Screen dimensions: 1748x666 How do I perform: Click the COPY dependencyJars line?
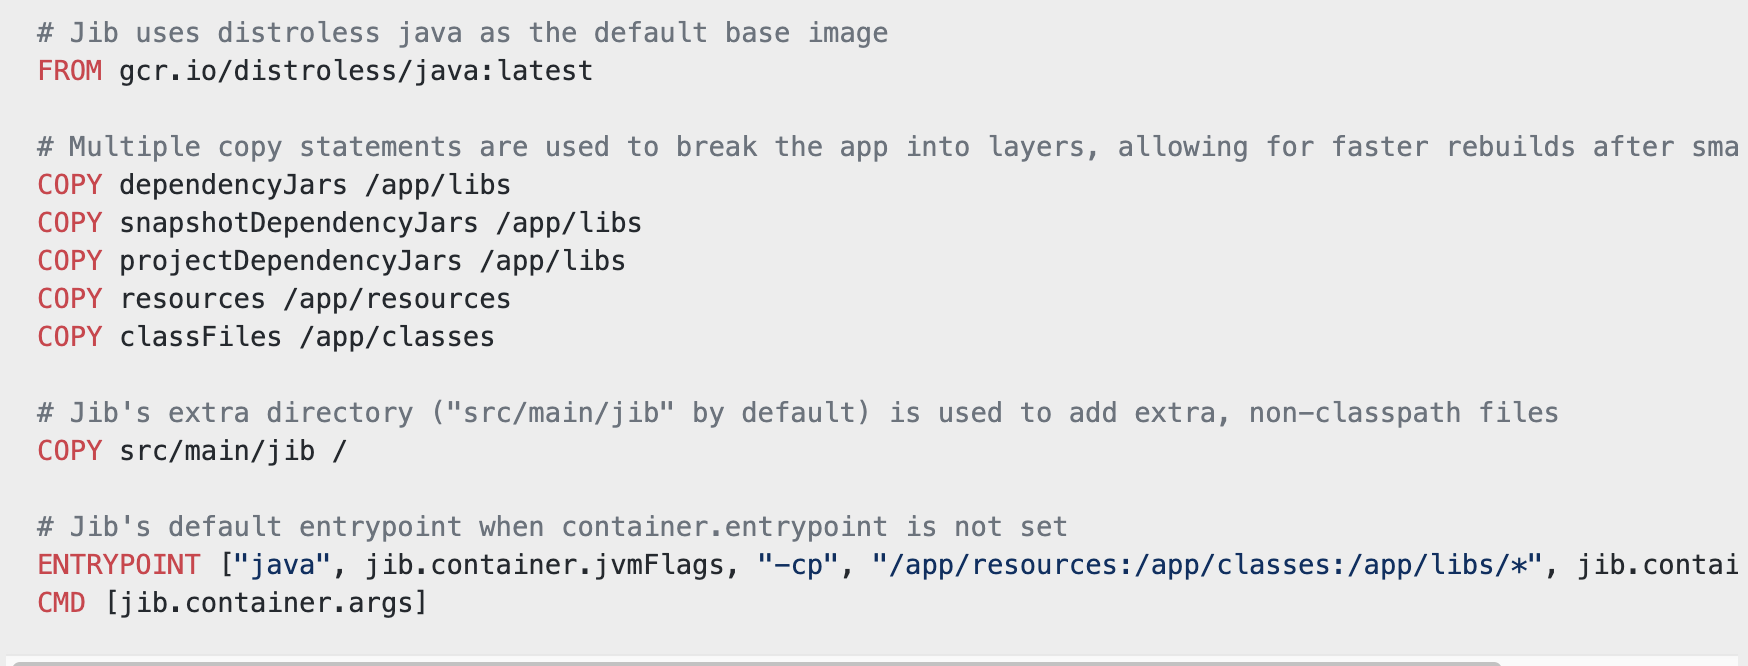tap(274, 185)
